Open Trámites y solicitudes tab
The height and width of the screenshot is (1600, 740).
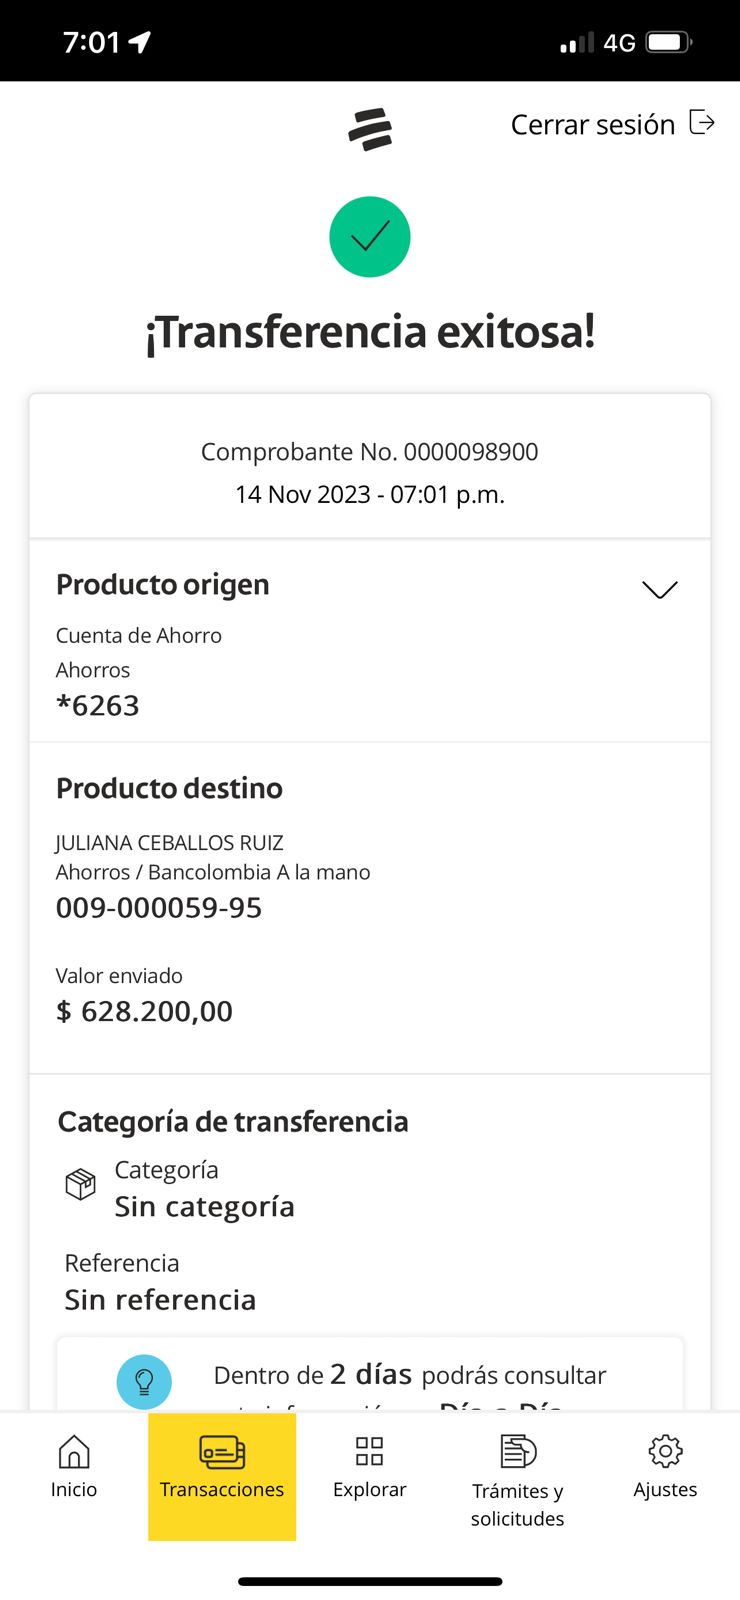517,1480
